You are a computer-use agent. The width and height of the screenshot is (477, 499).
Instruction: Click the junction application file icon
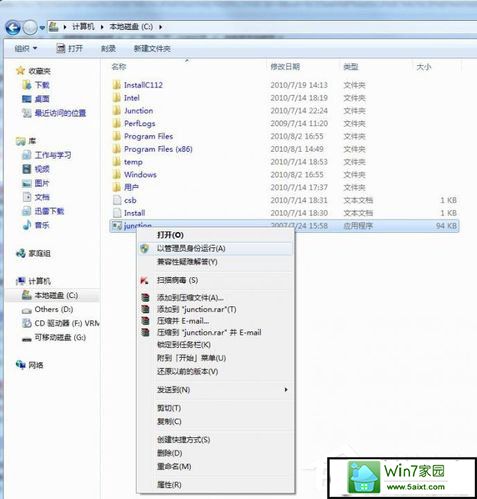(x=117, y=226)
